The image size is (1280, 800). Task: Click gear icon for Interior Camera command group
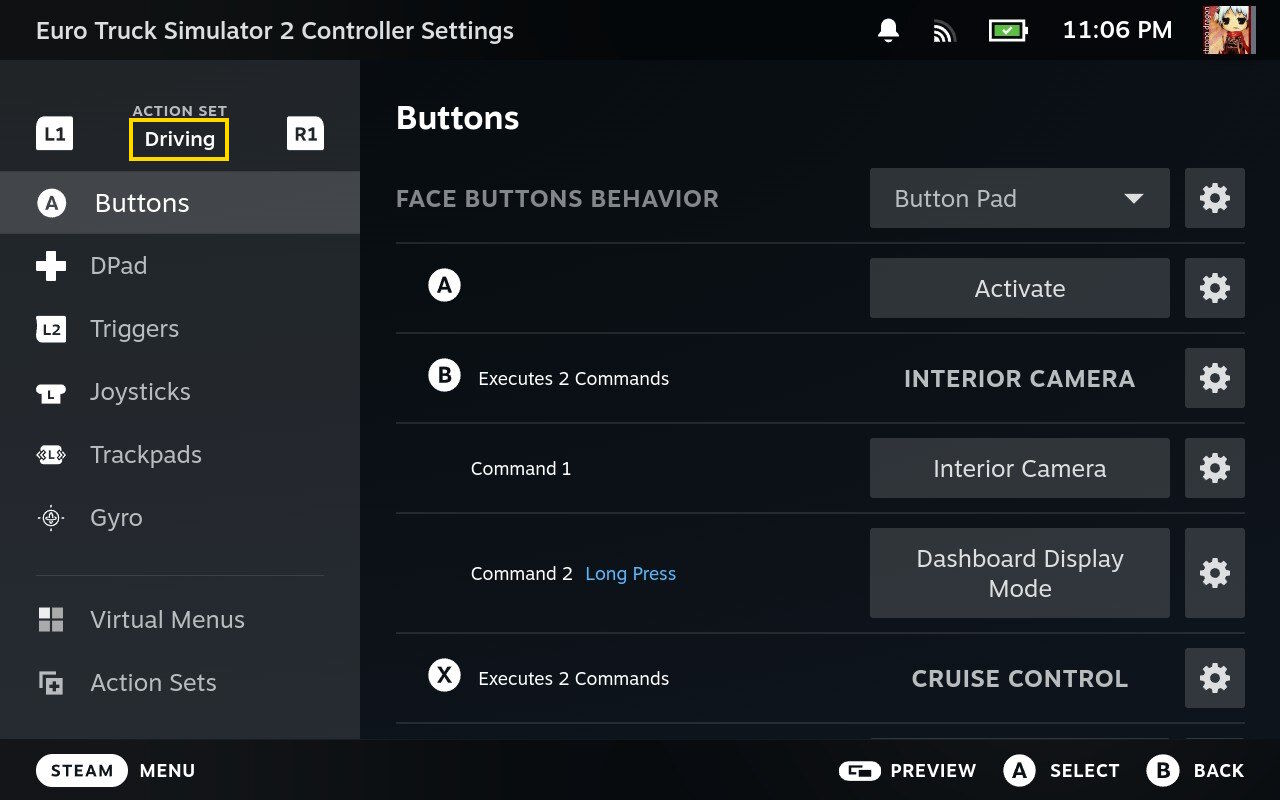click(x=1215, y=378)
